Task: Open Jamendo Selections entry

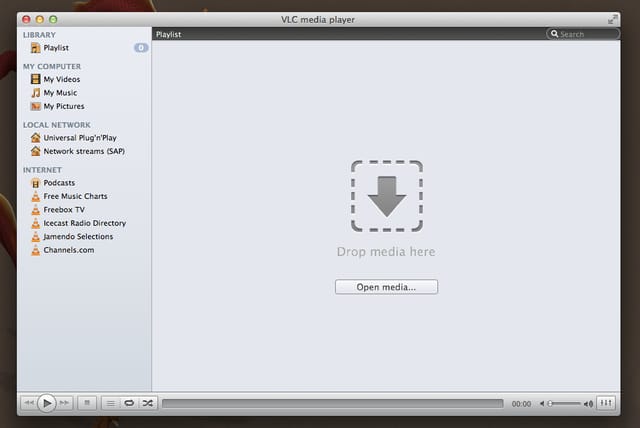Action: click(x=84, y=237)
